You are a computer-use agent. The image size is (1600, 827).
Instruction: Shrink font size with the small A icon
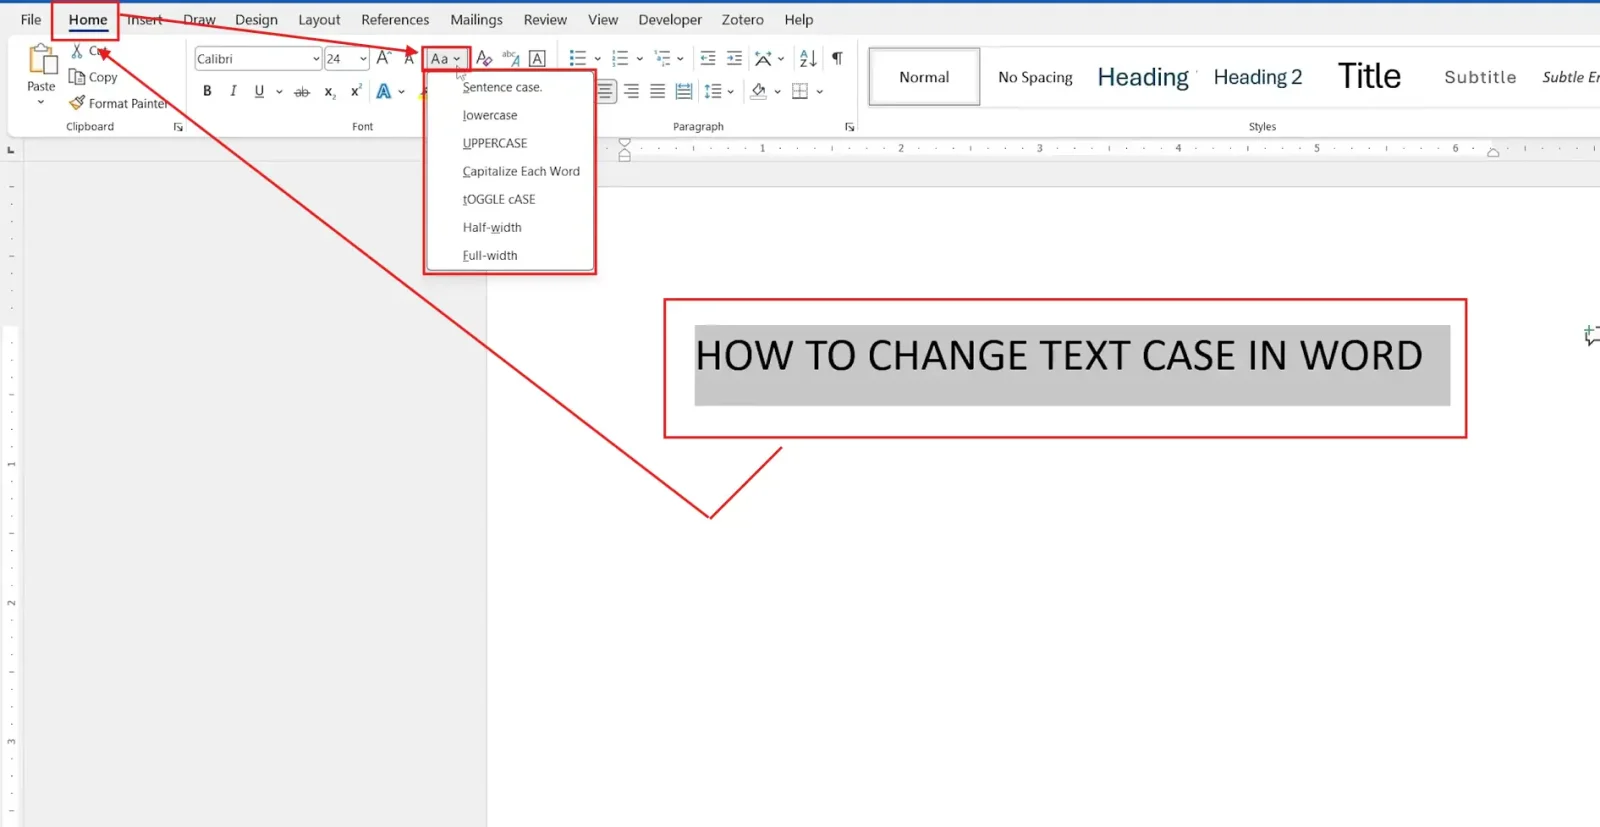[x=408, y=59]
